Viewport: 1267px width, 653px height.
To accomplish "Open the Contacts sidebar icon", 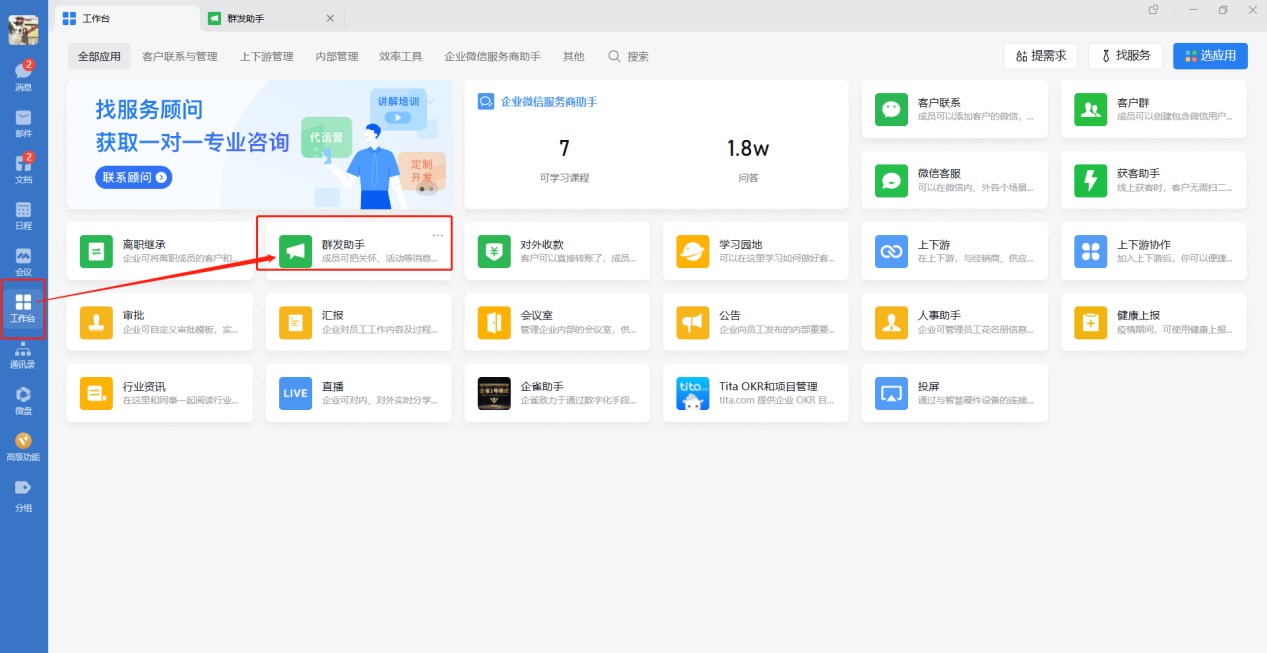I will click(23, 354).
